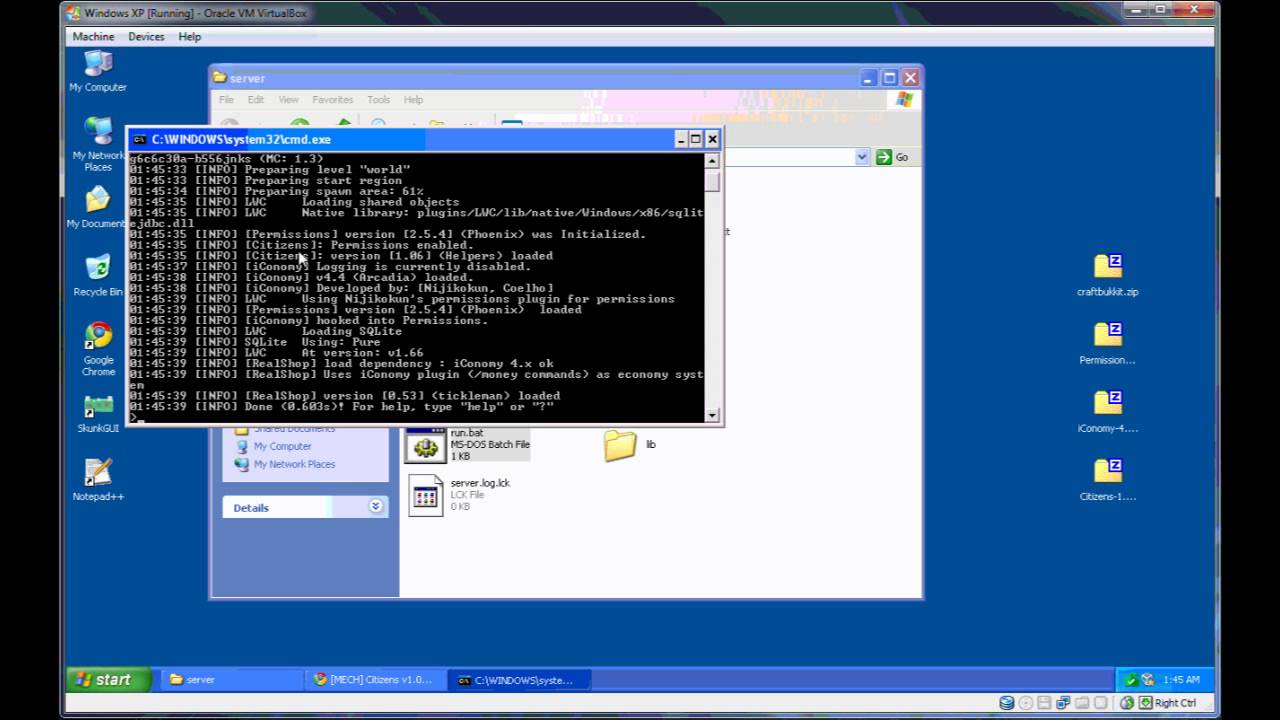Select the server.log.lck file icon
This screenshot has height=720, width=1280.
point(426,495)
